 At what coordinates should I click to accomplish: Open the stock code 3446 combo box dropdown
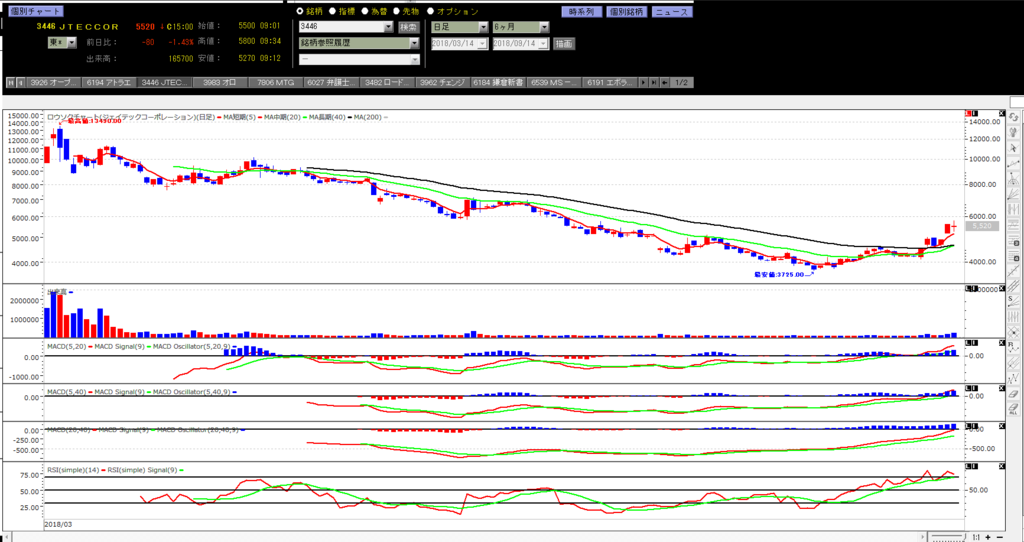click(x=389, y=27)
